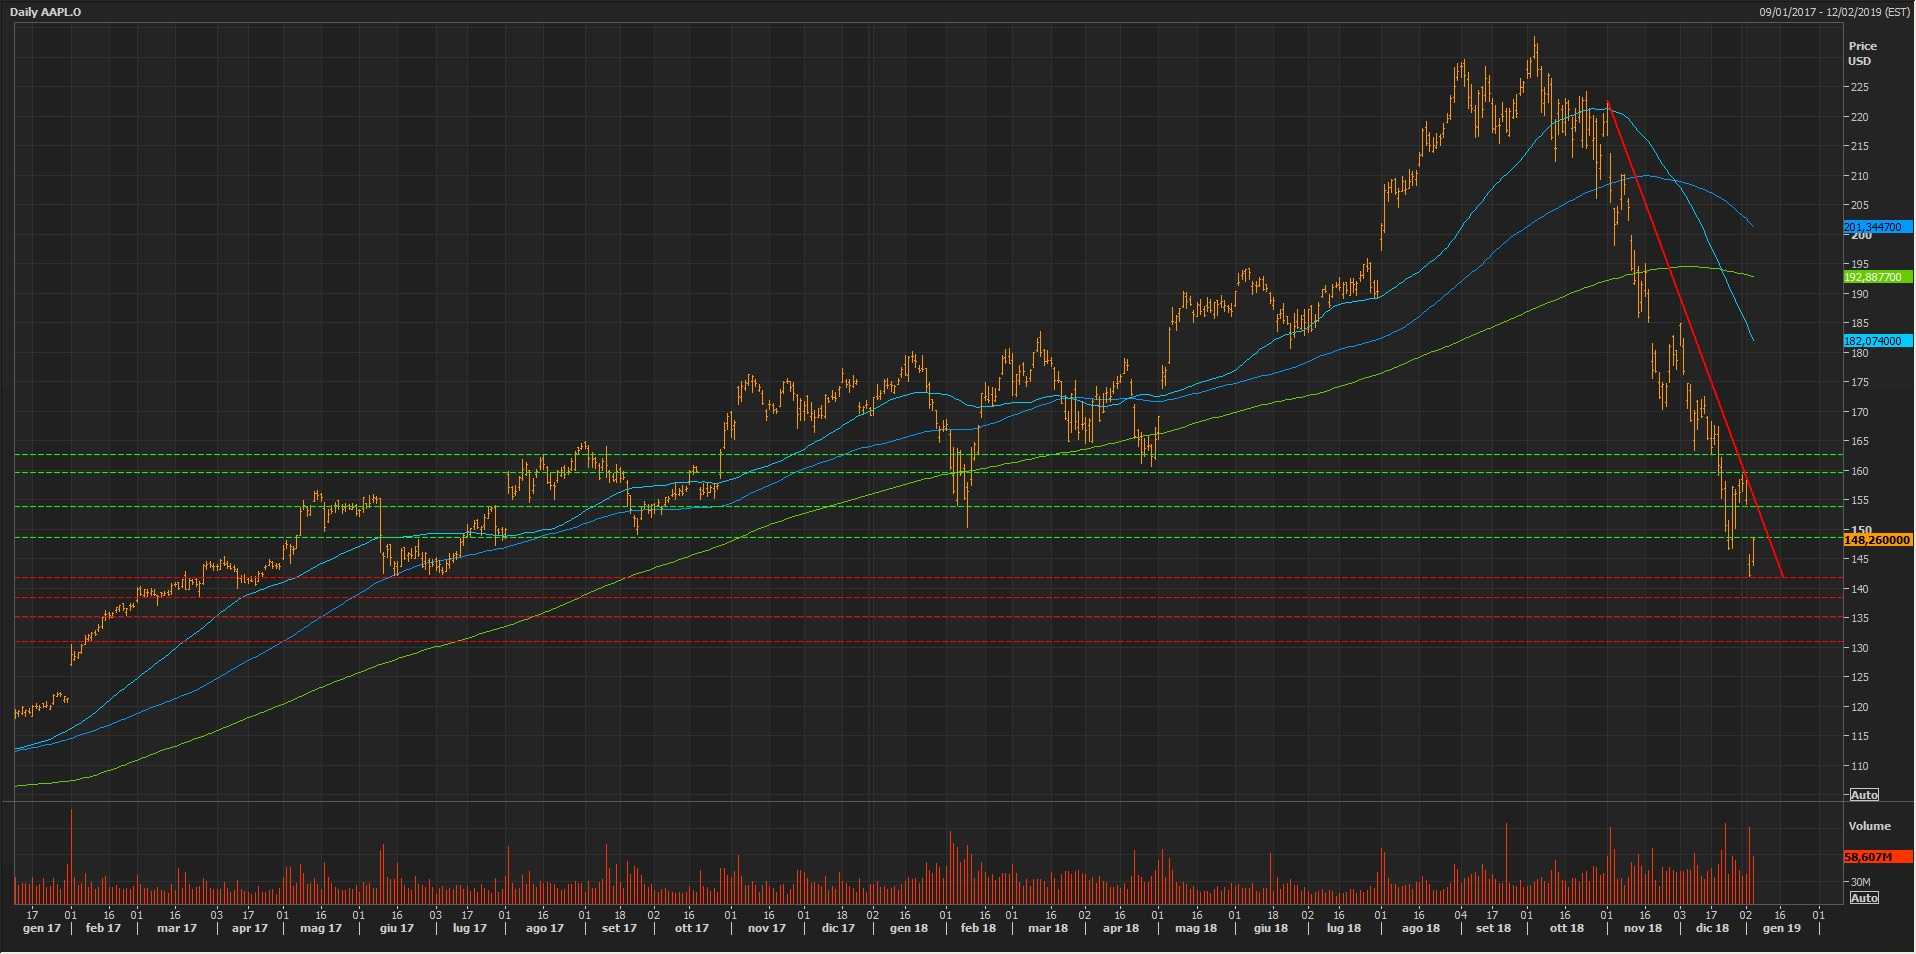Select the cyan 182,074000 moving average tag
This screenshot has width=1916, height=954.
pos(1877,341)
